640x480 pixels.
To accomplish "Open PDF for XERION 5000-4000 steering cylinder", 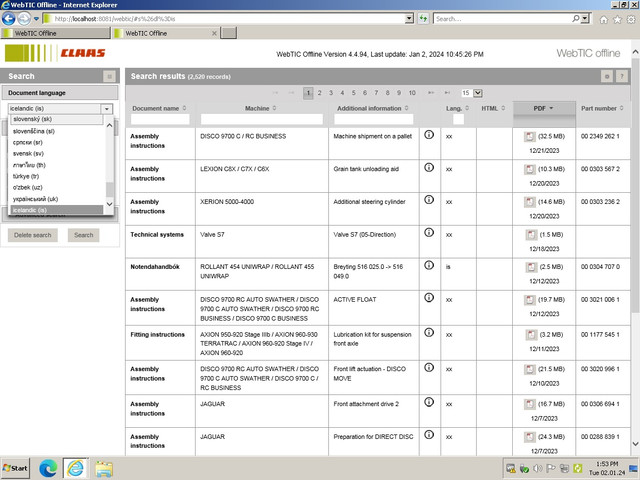I will (x=529, y=202).
